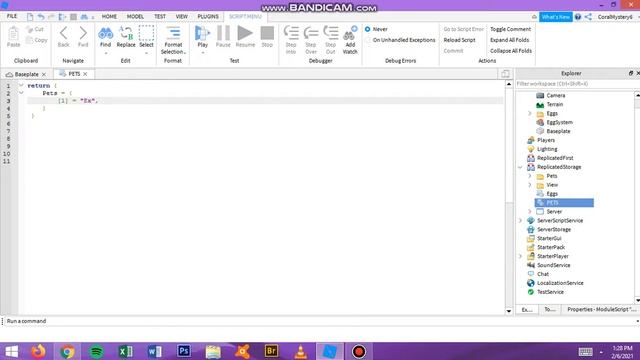Click the editor scrollbar down arrow
Image resolution: width=640 pixels, height=360 pixels.
(509, 311)
